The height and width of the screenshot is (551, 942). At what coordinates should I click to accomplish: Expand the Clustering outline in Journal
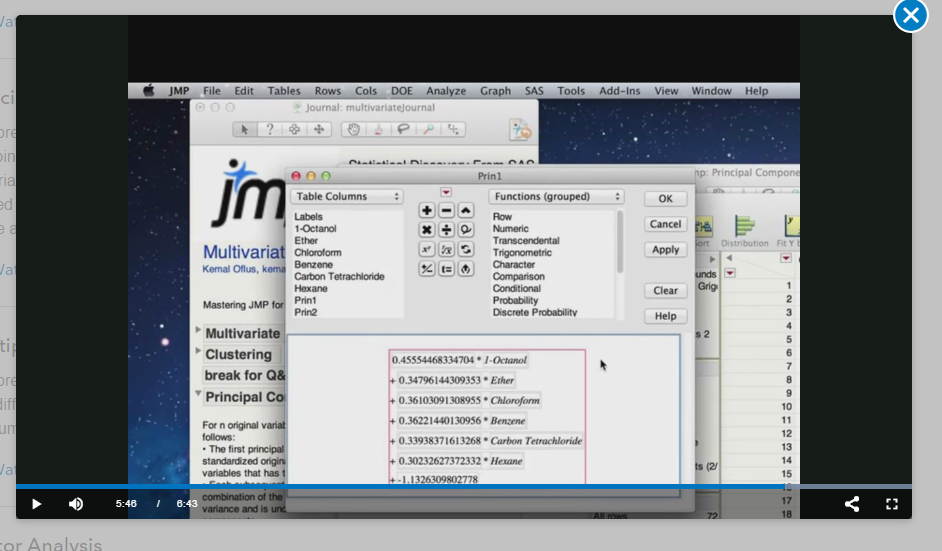(198, 351)
